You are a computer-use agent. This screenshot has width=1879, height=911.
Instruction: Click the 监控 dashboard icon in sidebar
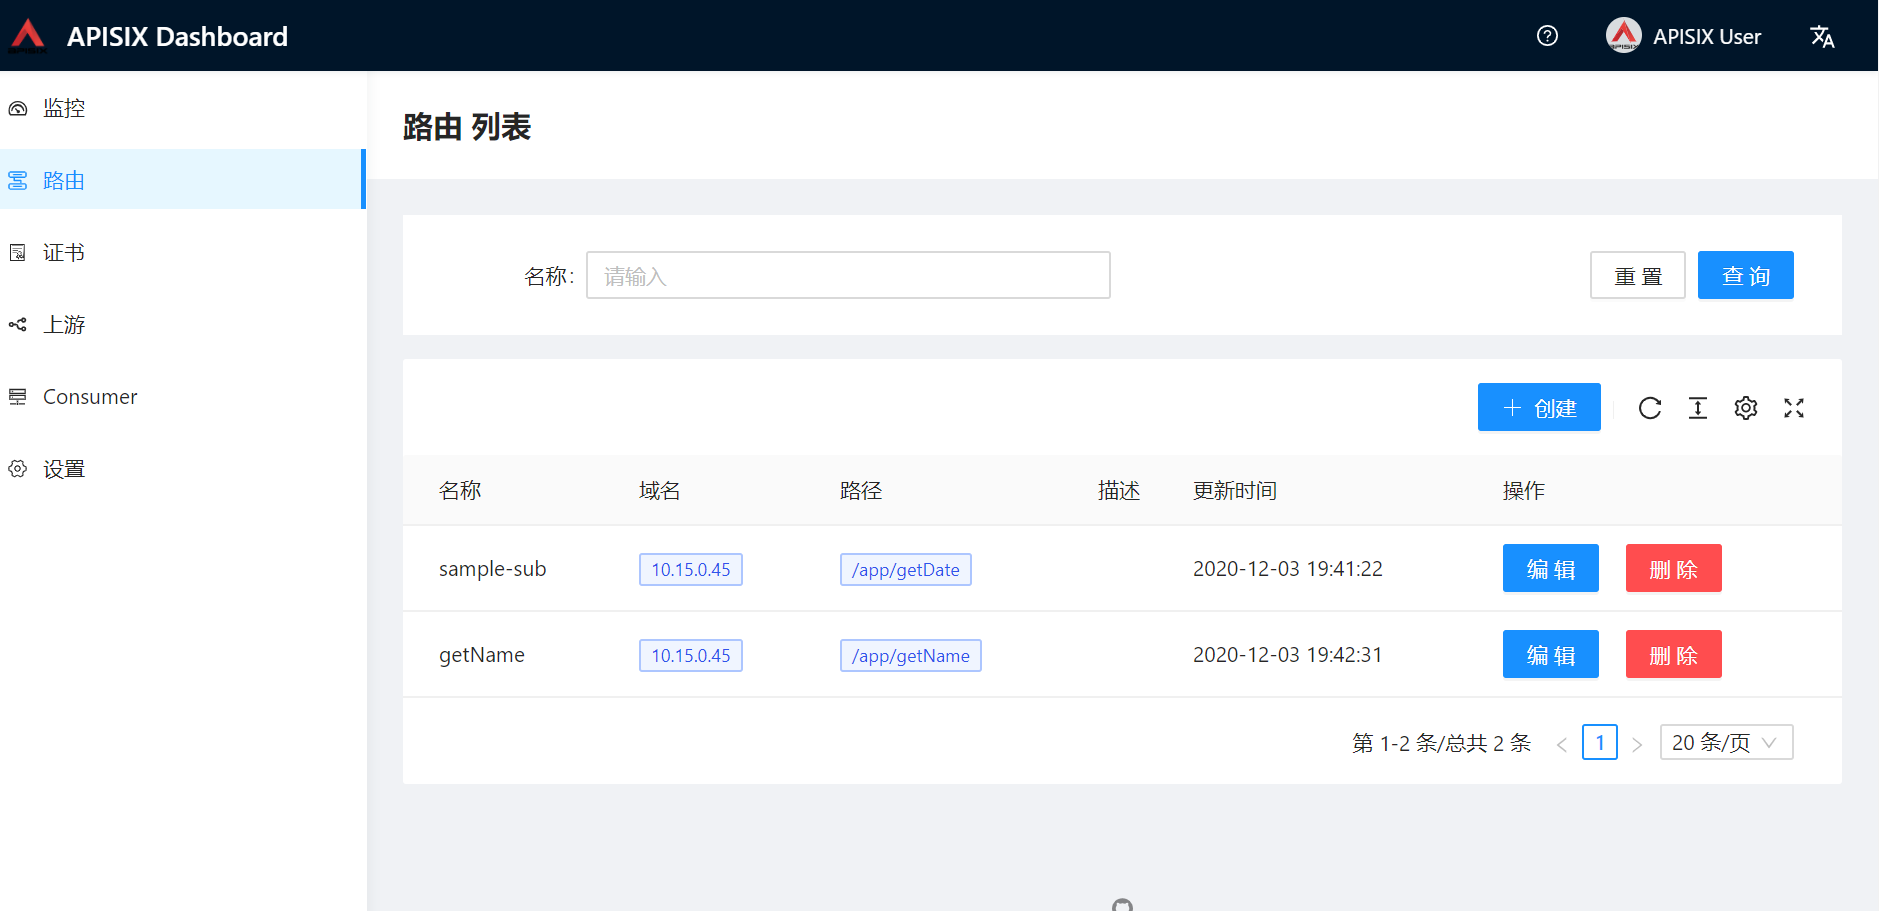[17, 108]
